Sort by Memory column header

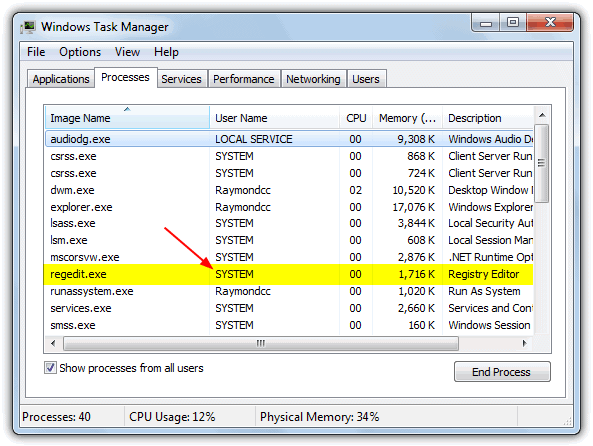[x=407, y=118]
